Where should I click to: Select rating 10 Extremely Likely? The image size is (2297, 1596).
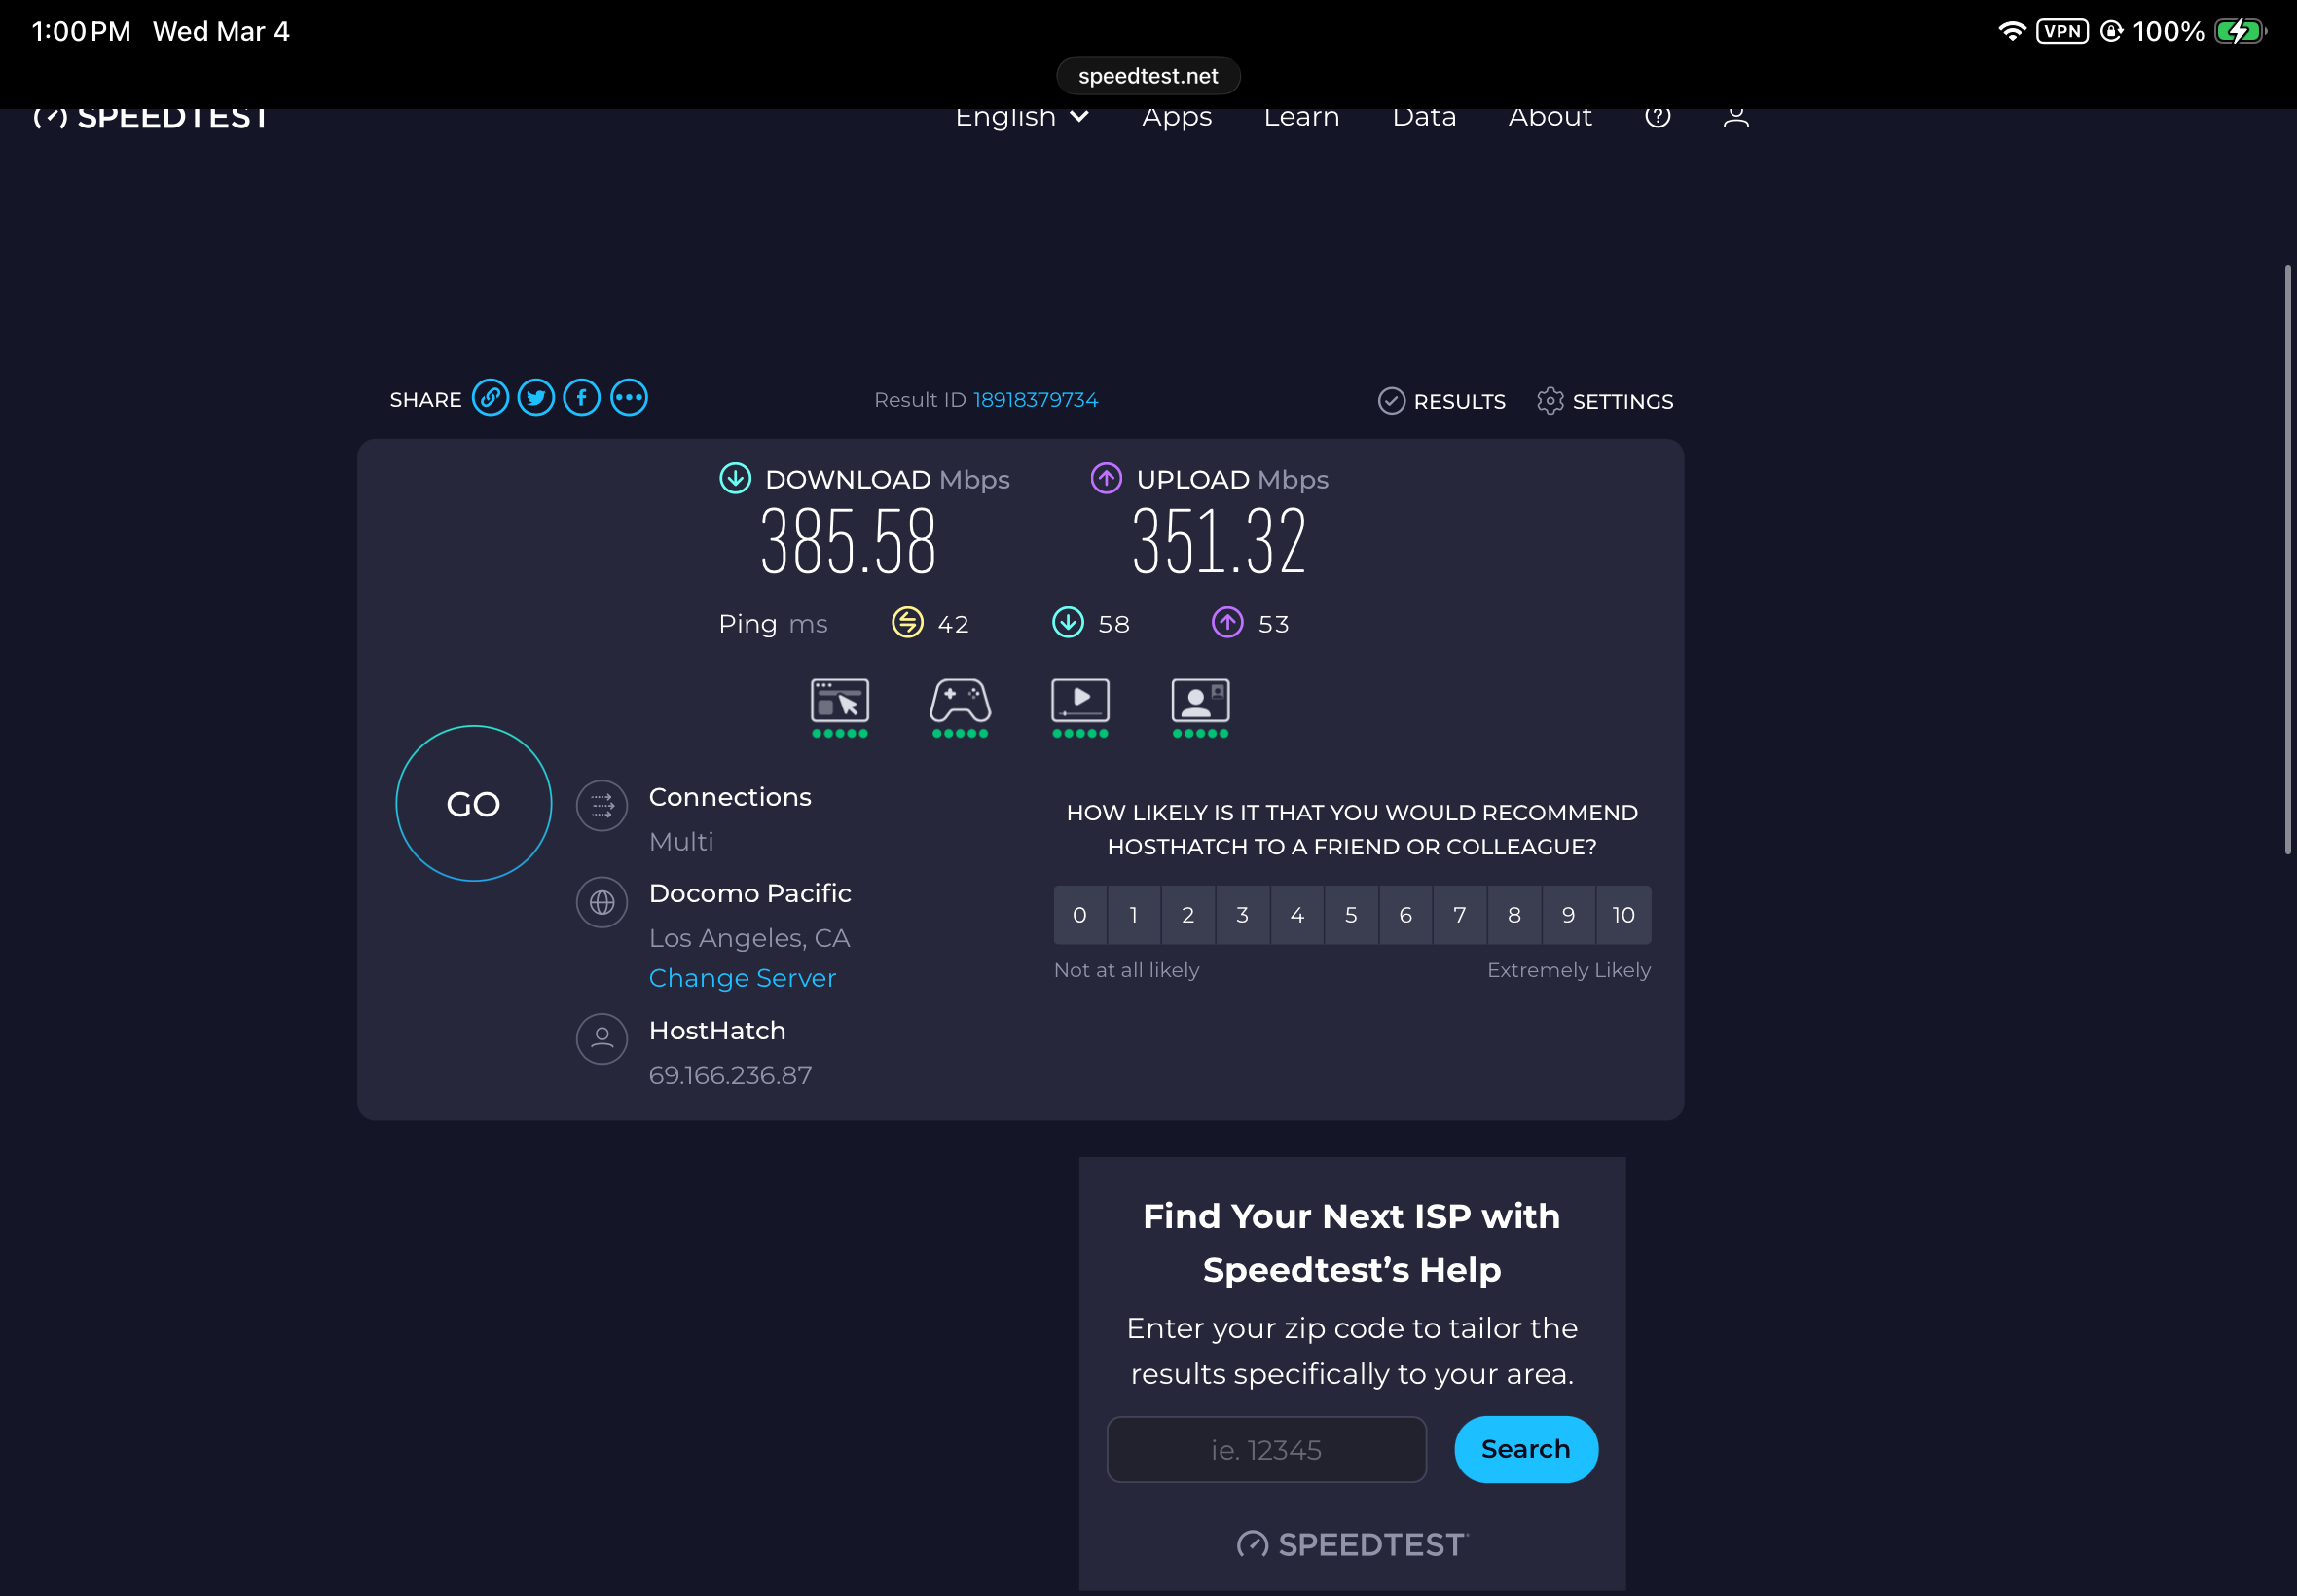click(1623, 915)
